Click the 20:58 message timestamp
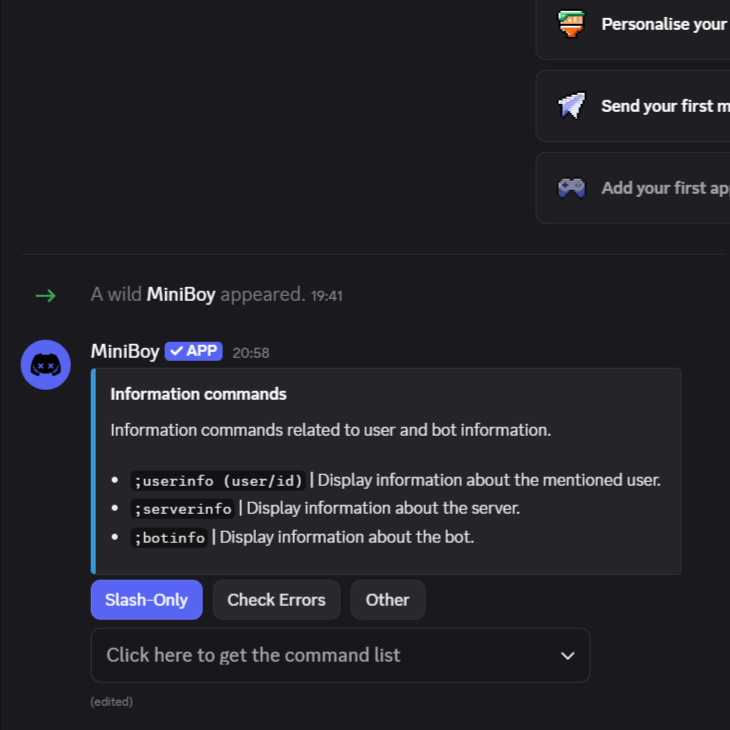730x730 pixels. click(x=251, y=353)
